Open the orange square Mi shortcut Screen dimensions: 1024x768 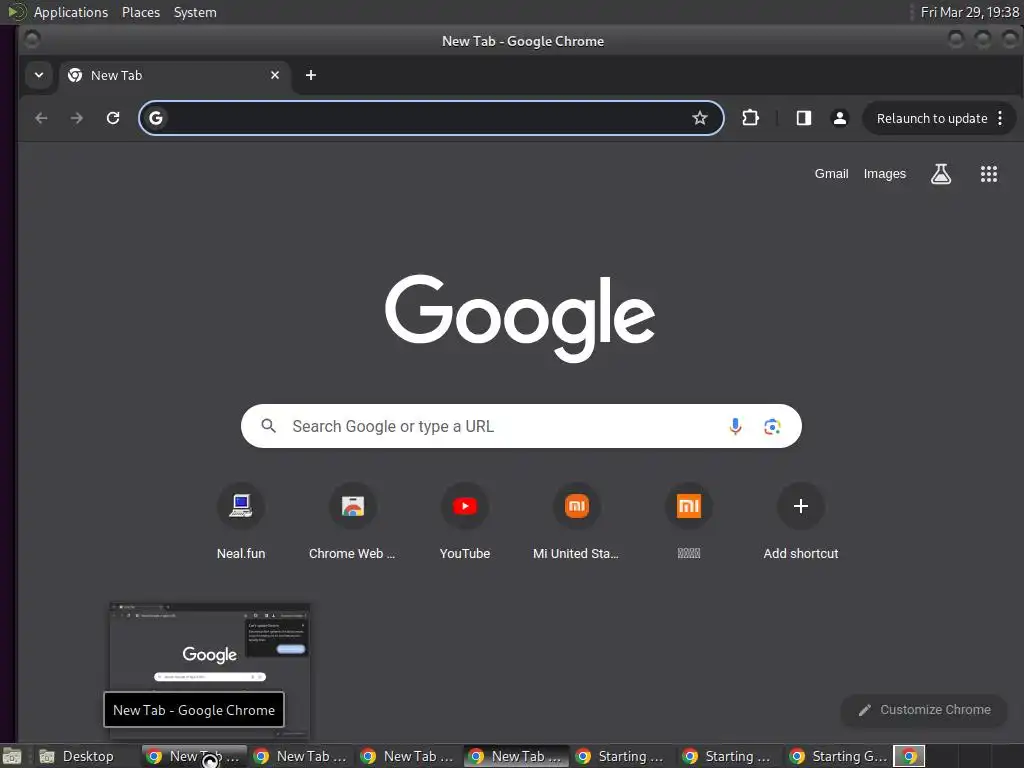click(689, 520)
